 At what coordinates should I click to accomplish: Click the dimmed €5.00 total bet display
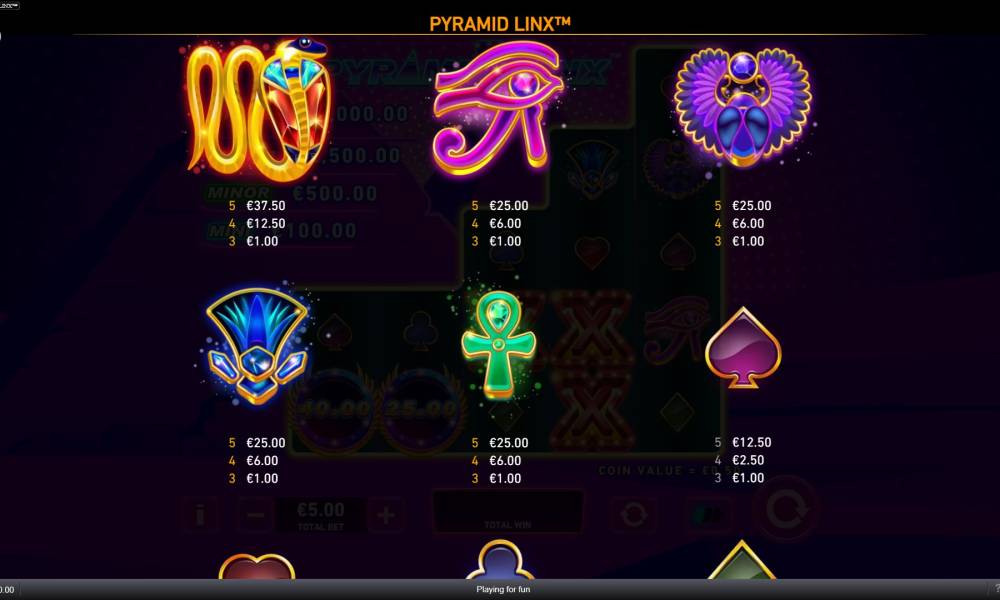(321, 515)
